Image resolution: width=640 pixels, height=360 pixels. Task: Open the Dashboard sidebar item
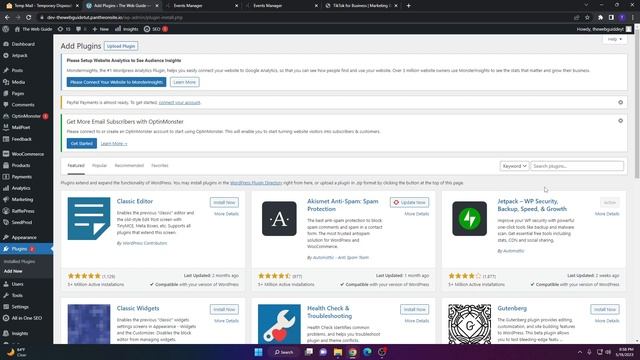23,44
